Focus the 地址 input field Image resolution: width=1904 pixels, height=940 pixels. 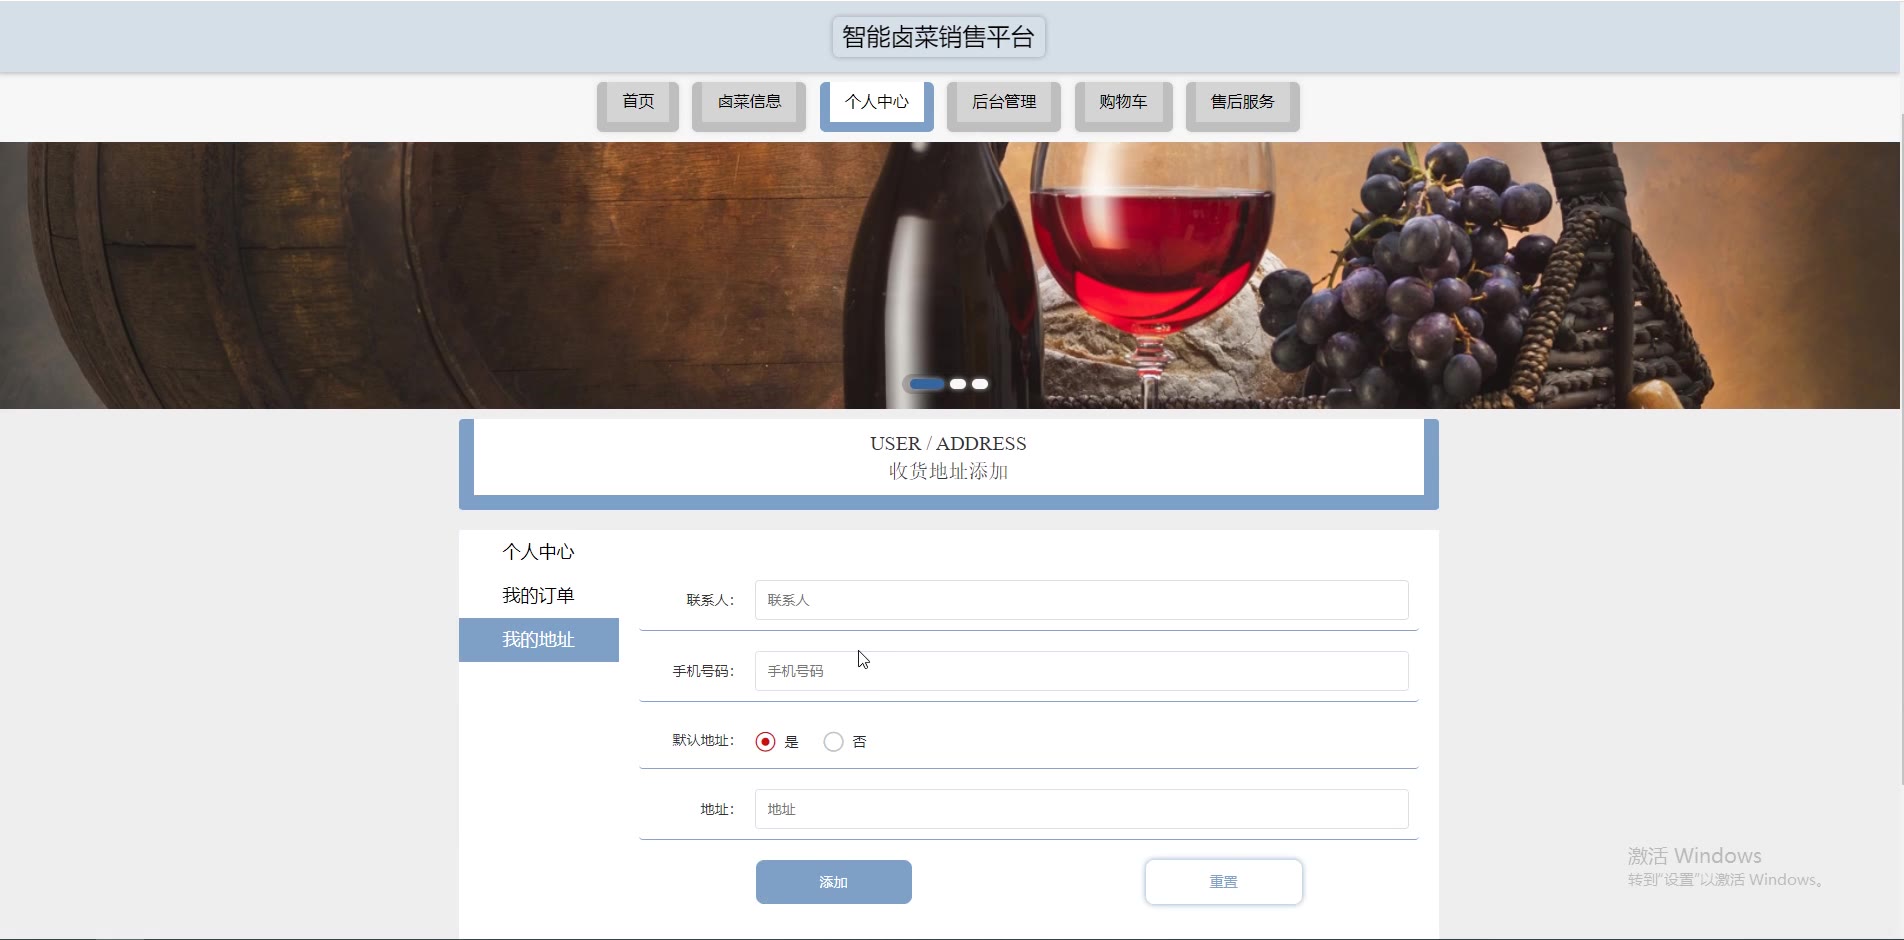pos(1081,809)
